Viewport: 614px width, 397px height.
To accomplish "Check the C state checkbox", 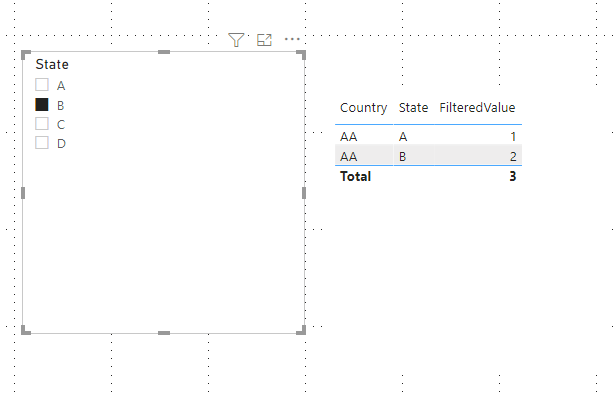I will click(x=42, y=124).
